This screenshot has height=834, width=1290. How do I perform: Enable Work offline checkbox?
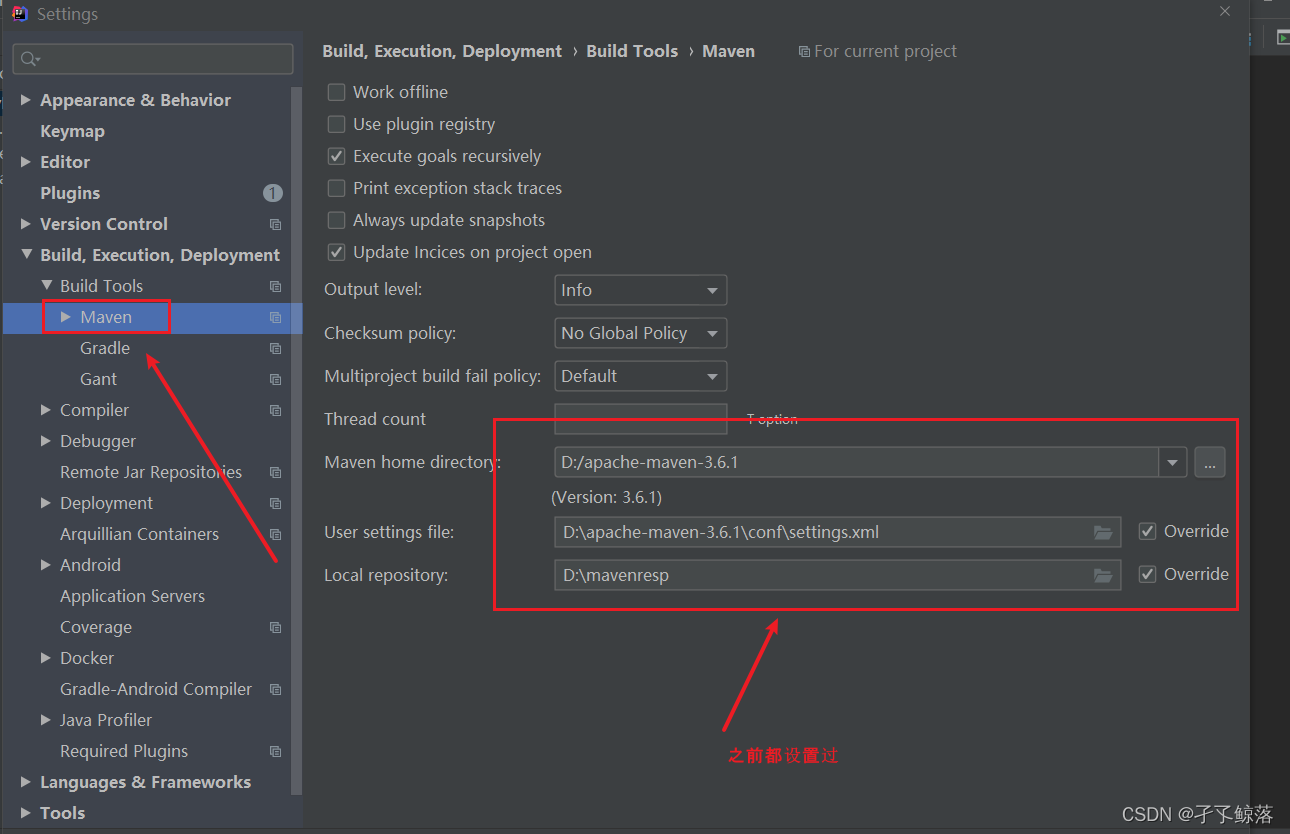(337, 92)
